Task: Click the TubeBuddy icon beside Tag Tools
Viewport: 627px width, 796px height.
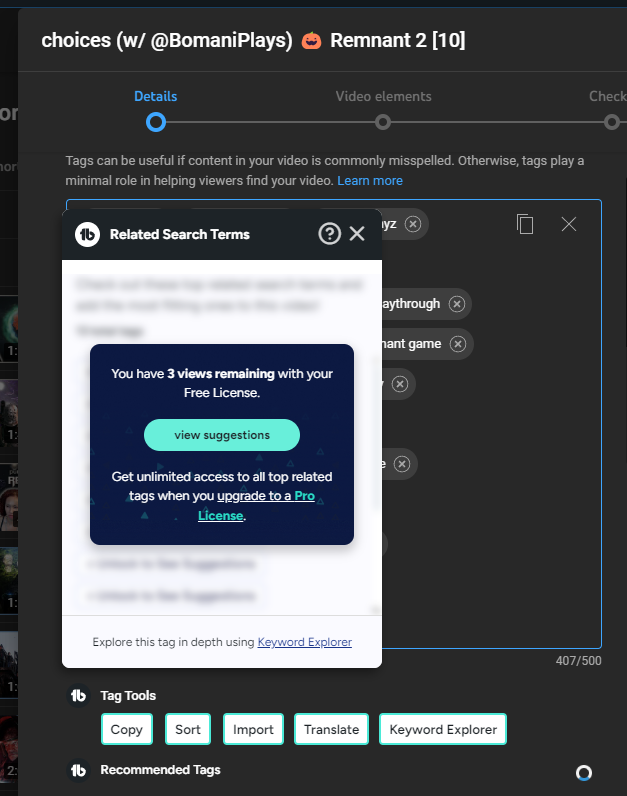Action: point(78,696)
